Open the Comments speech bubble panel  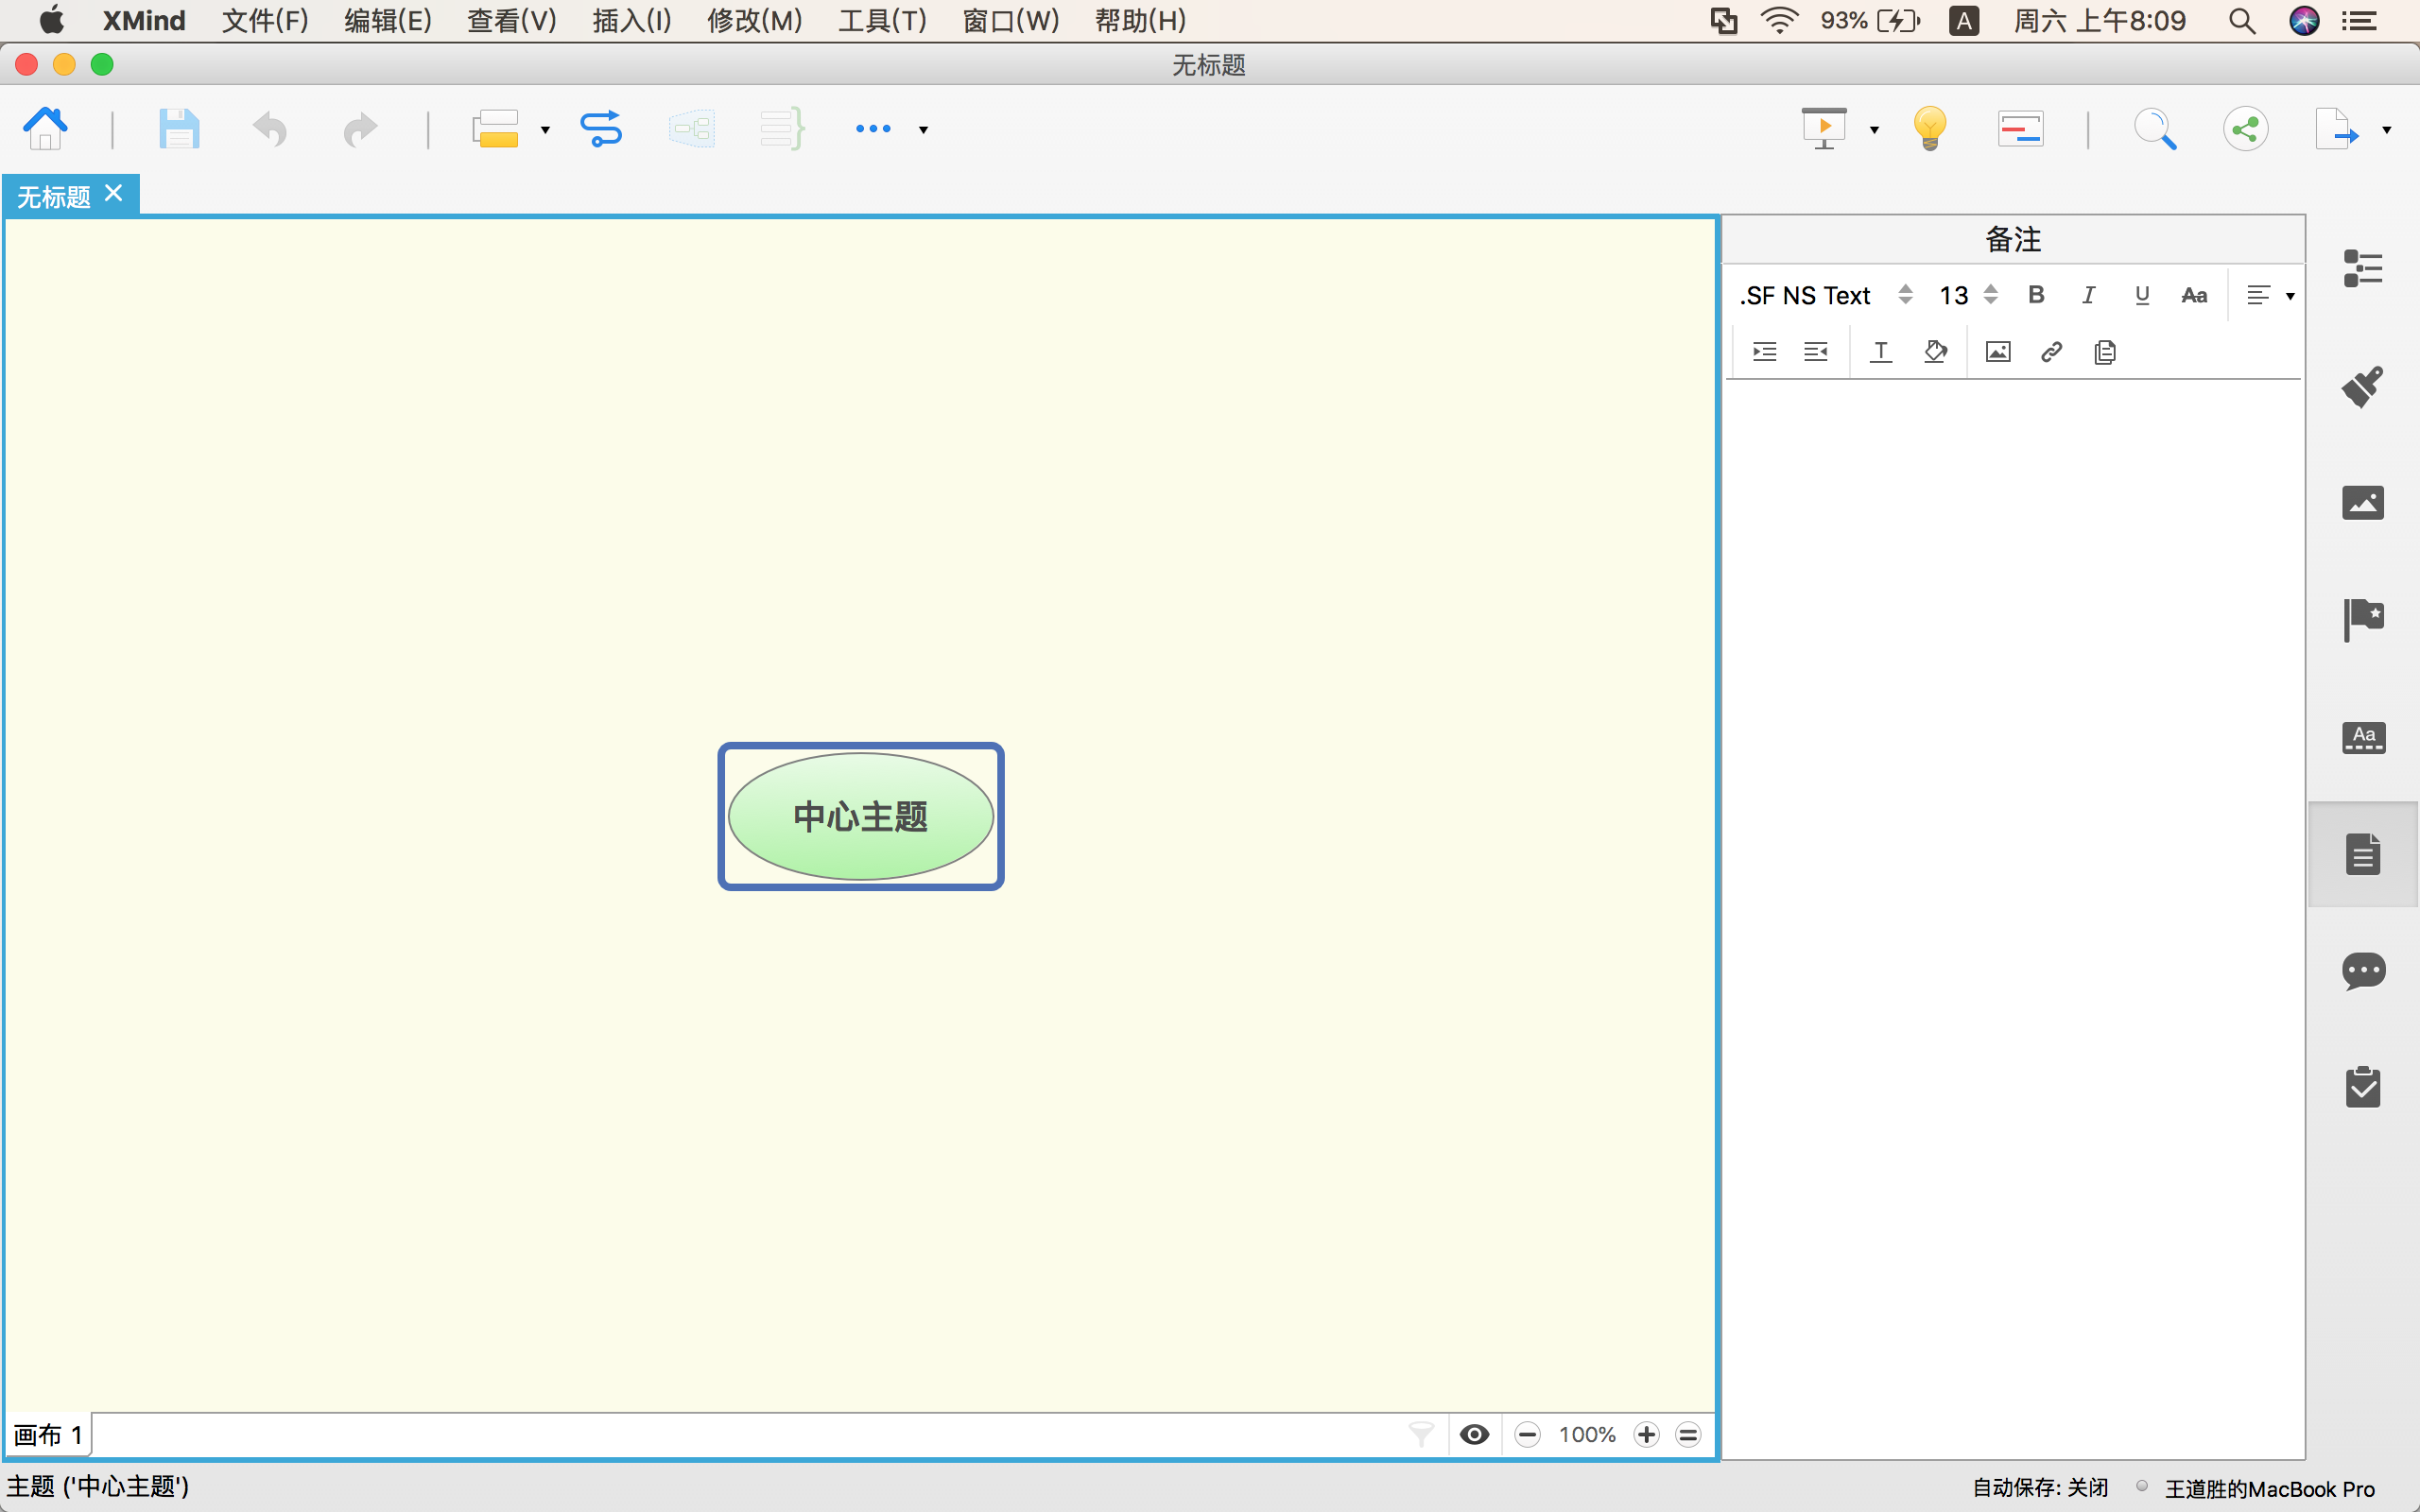click(x=2363, y=971)
